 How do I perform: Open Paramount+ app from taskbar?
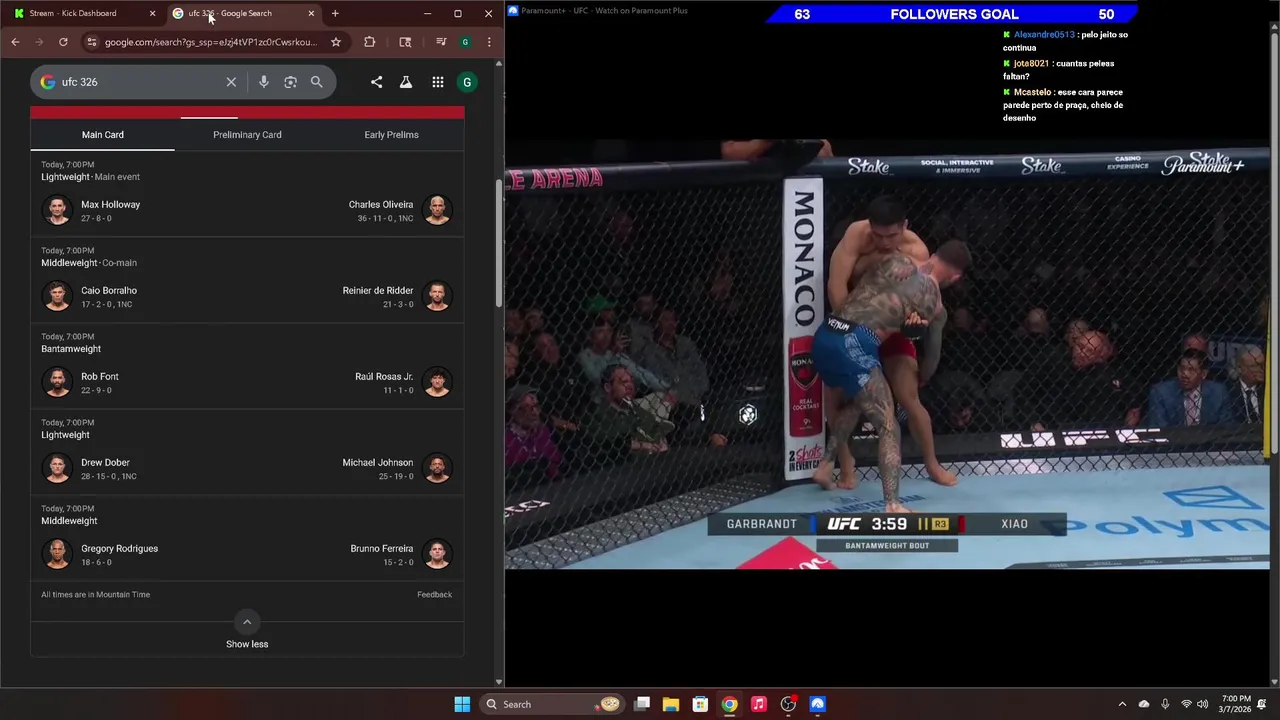pos(817,704)
